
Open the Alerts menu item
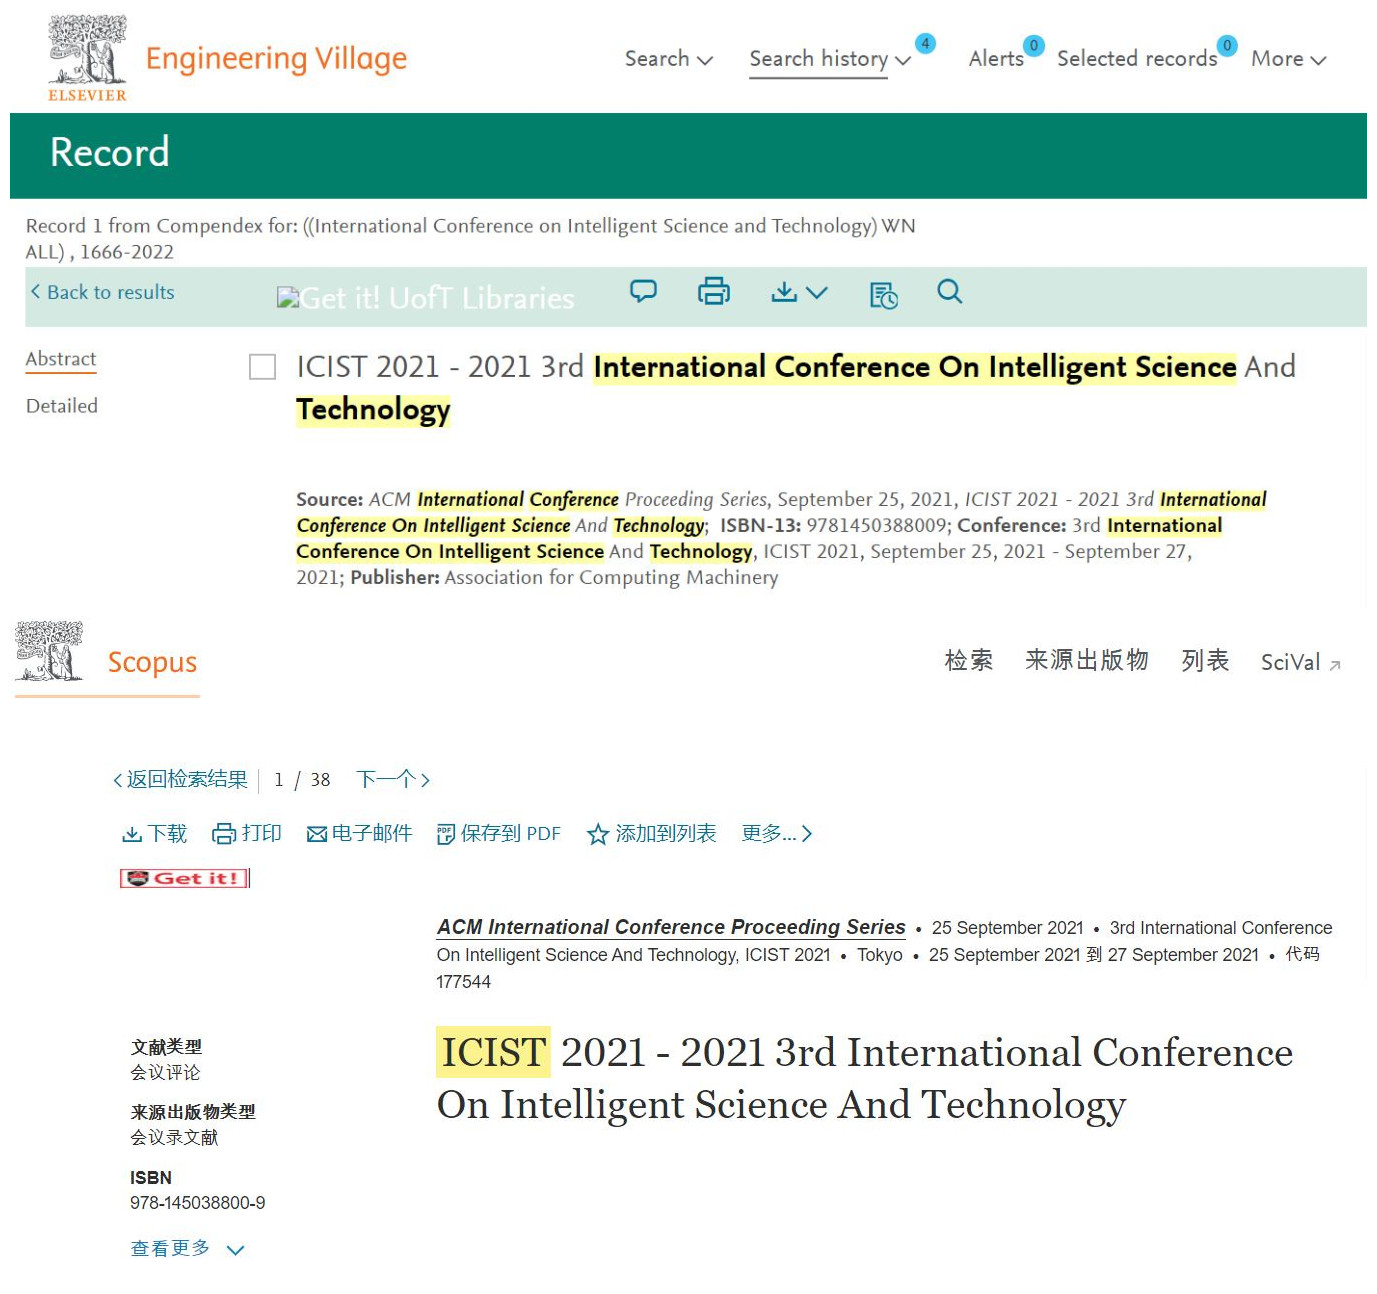[996, 59]
